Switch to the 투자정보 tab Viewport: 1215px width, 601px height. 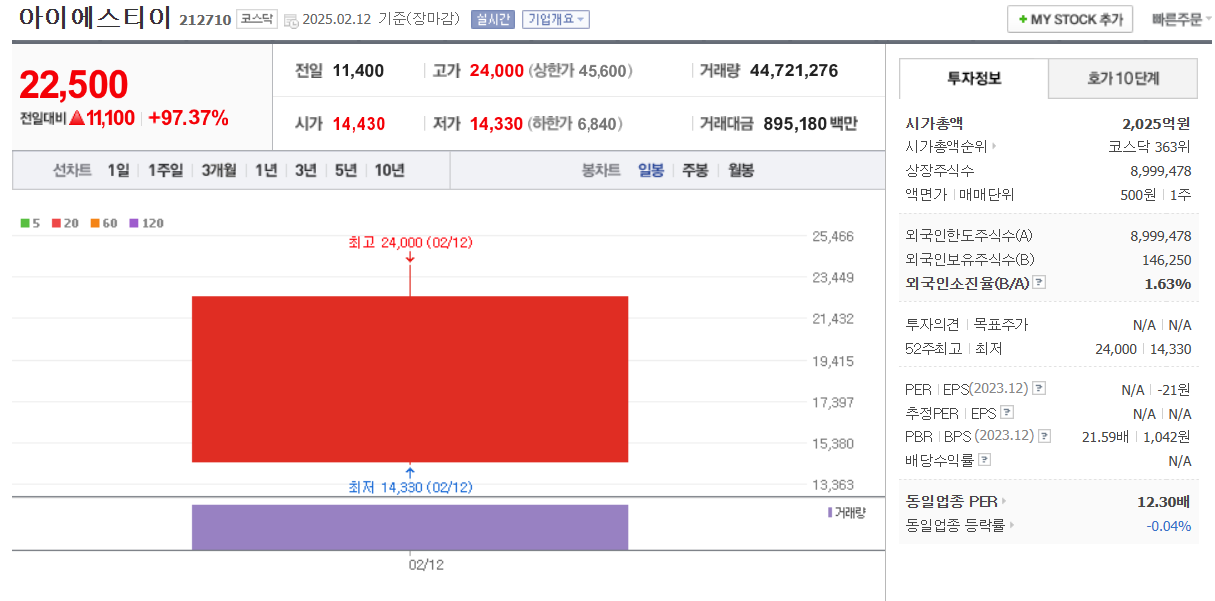pos(974,78)
